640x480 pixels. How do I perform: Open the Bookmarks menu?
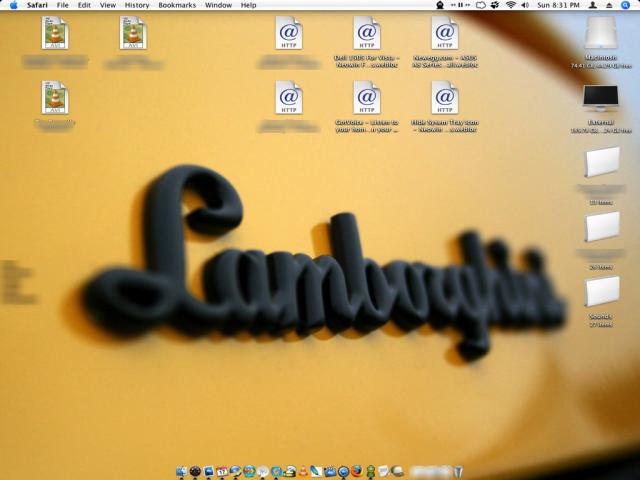pos(177,5)
